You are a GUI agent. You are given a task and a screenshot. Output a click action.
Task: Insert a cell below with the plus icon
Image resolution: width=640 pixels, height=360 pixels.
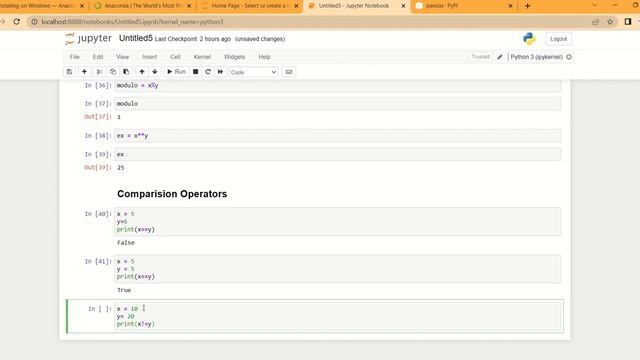[84, 72]
